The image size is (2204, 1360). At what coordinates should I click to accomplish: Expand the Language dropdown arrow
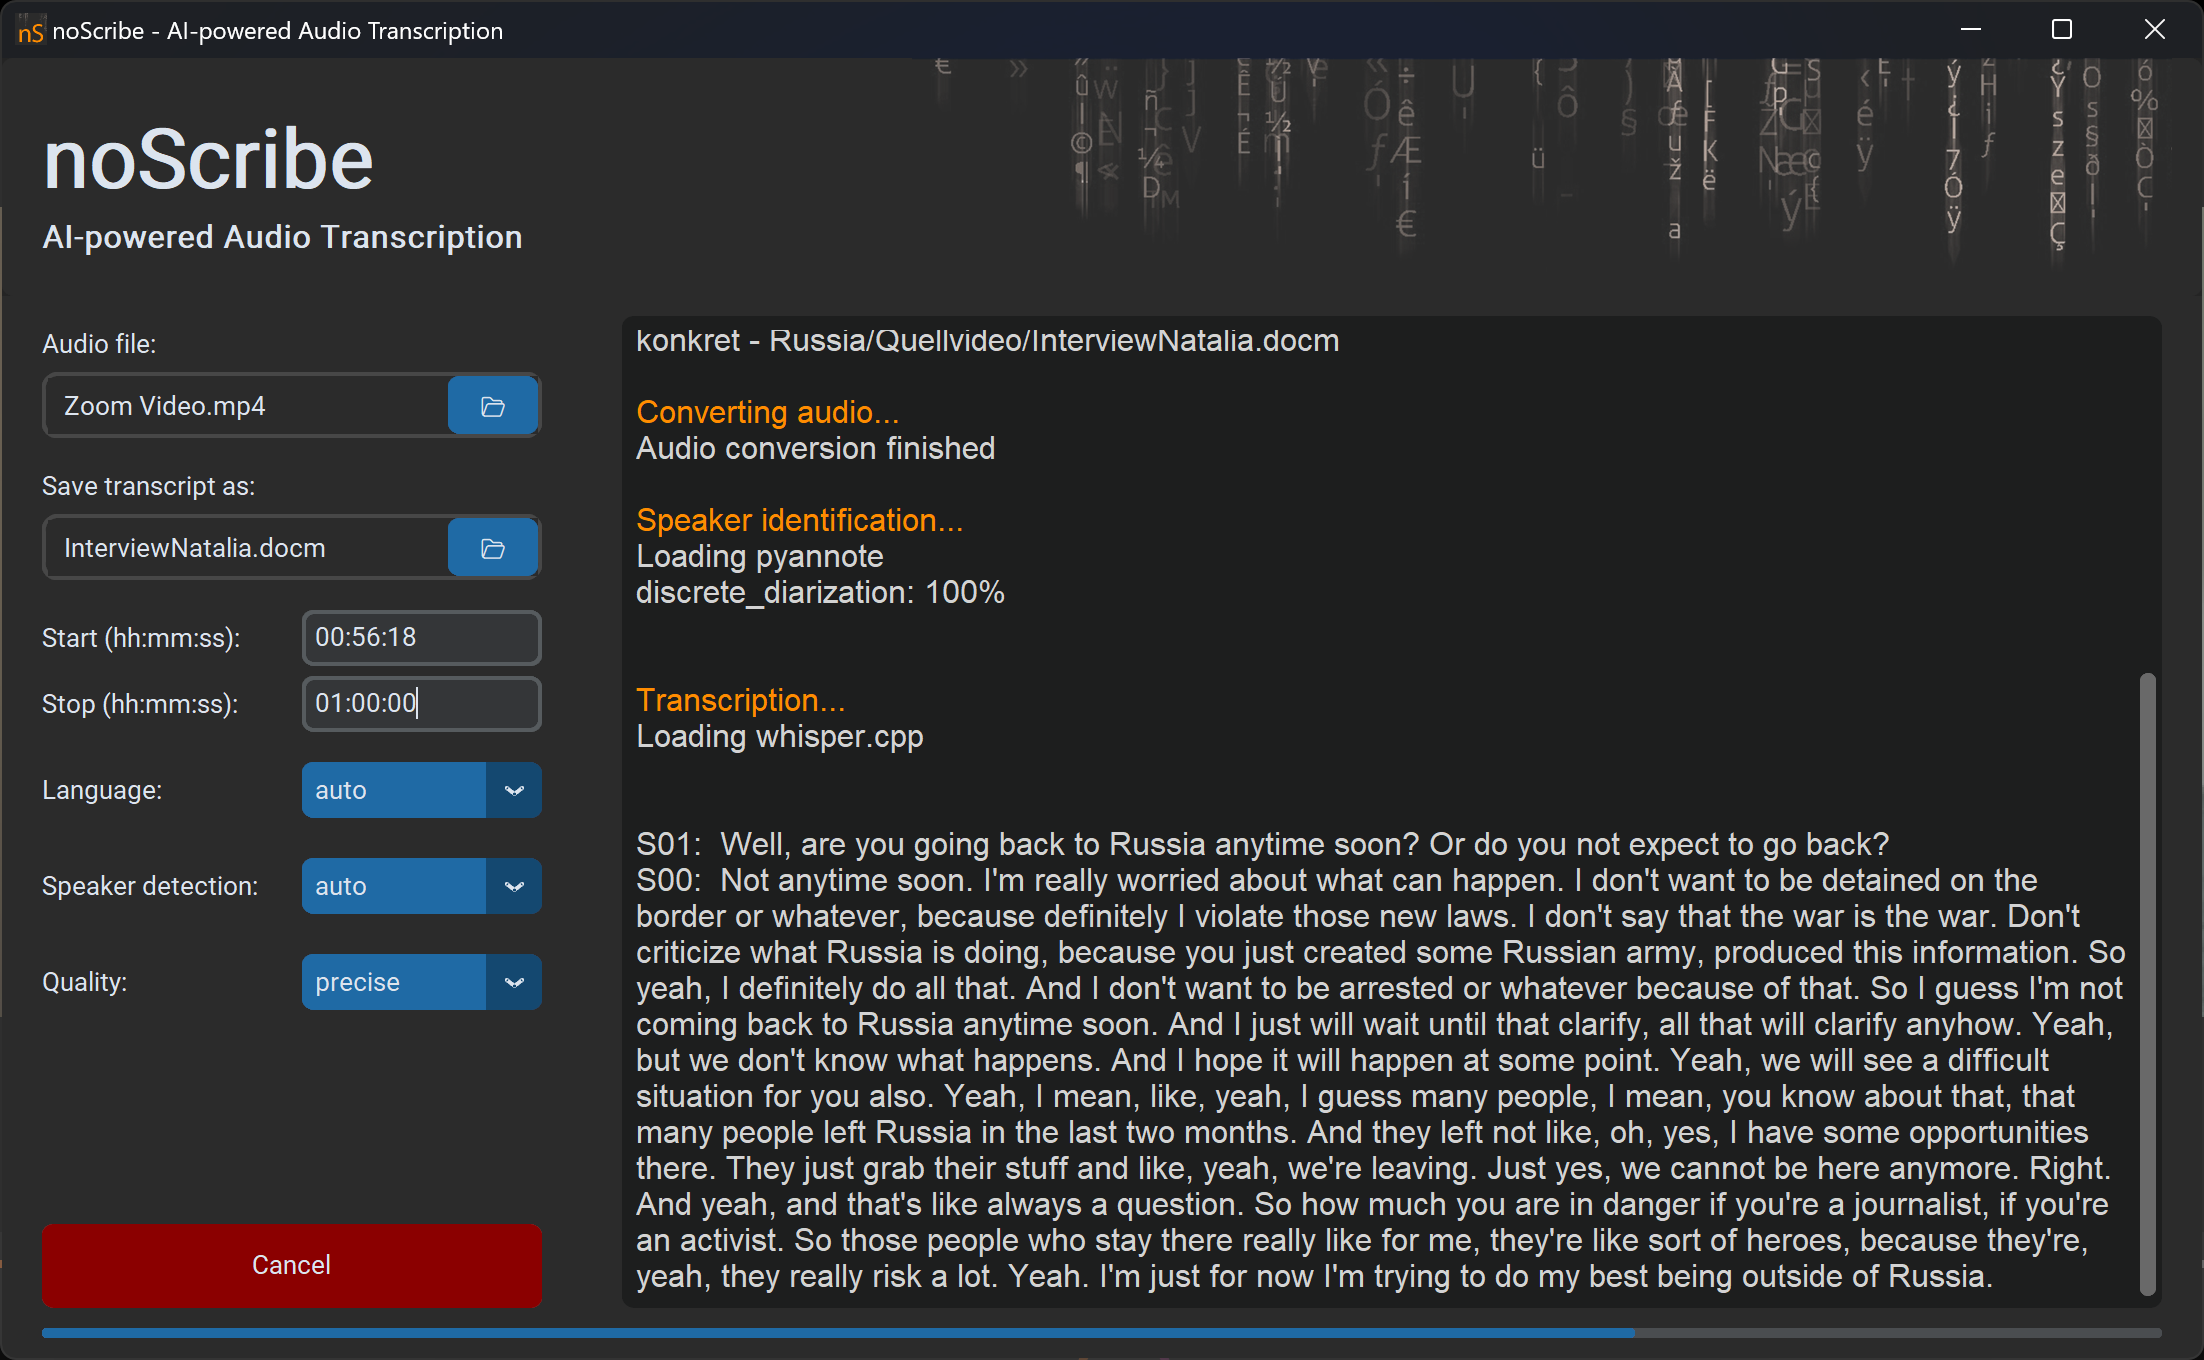514,790
